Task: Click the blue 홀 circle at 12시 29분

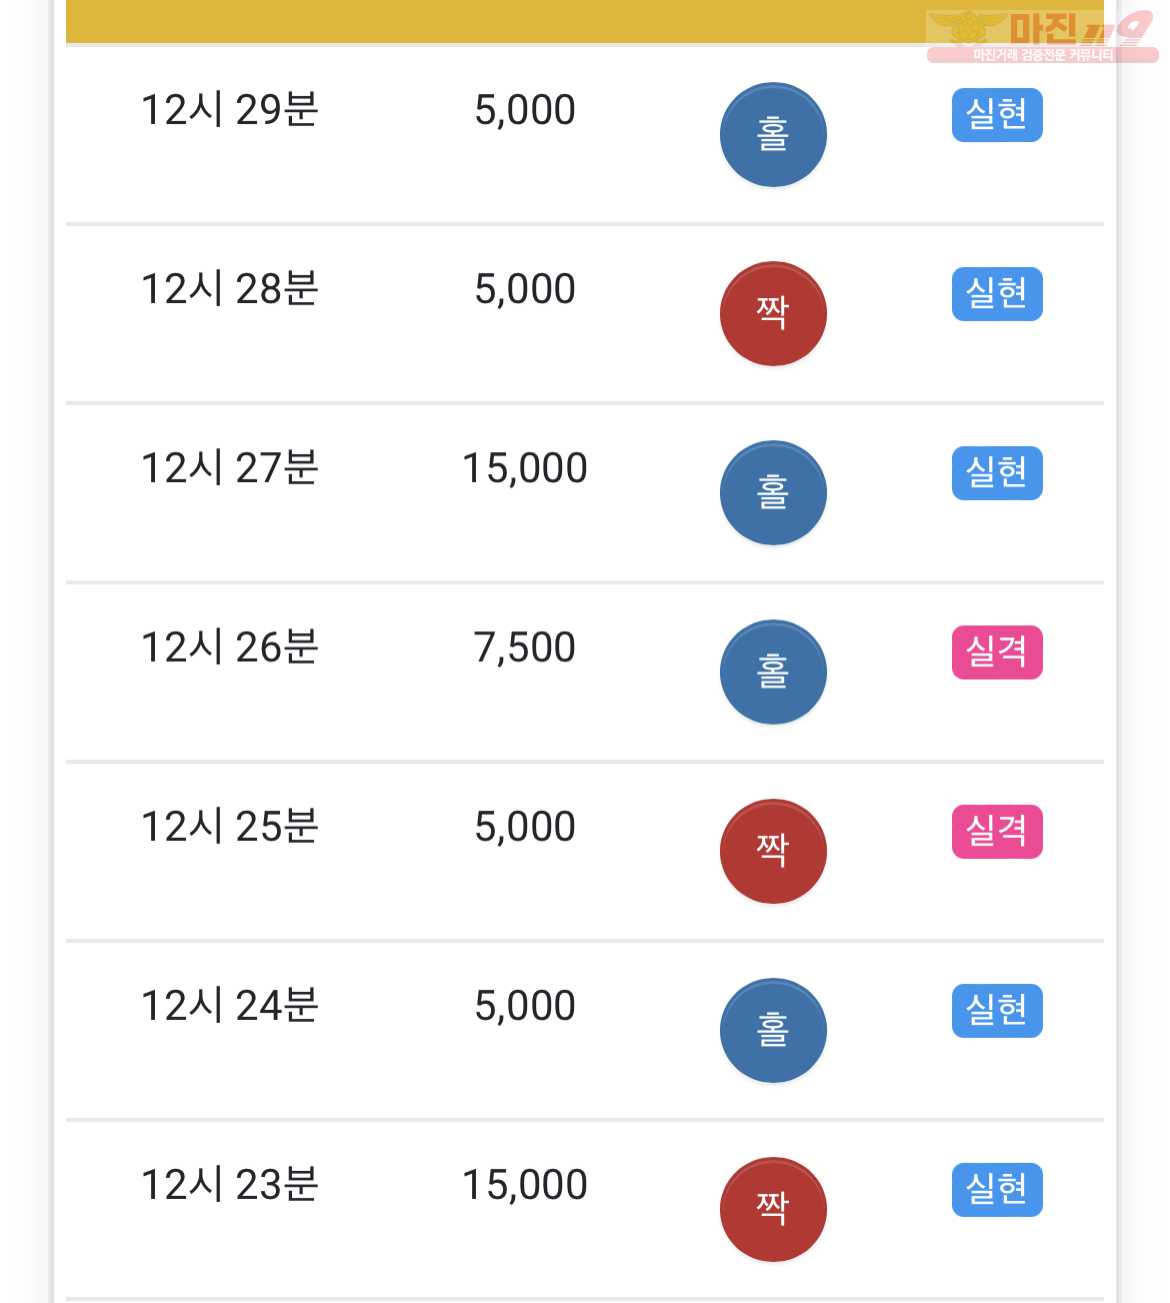Action: (773, 135)
